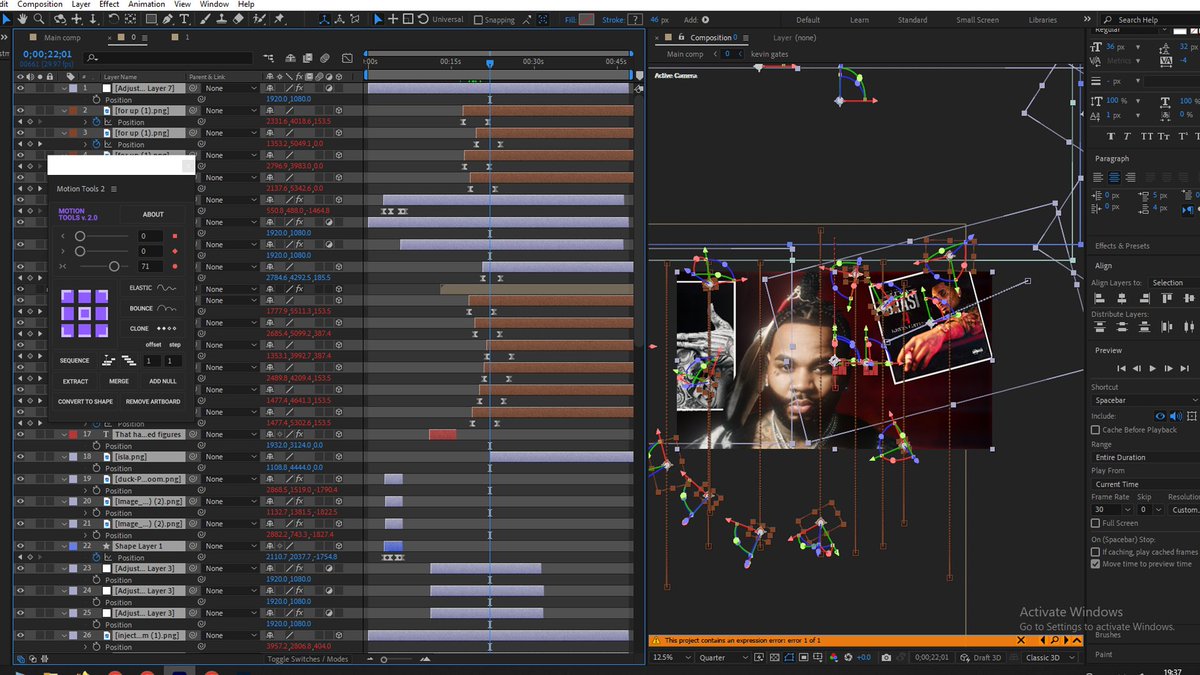Open the Animation menu
The width and height of the screenshot is (1200, 675).
[146, 4]
